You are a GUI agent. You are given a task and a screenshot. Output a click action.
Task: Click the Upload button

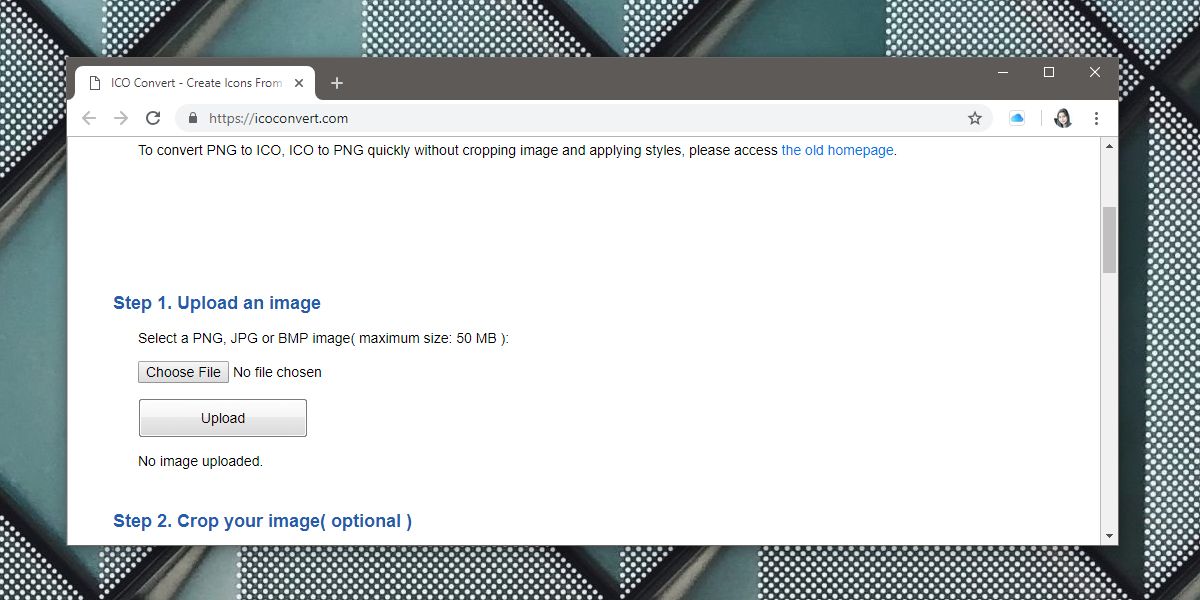pos(223,418)
